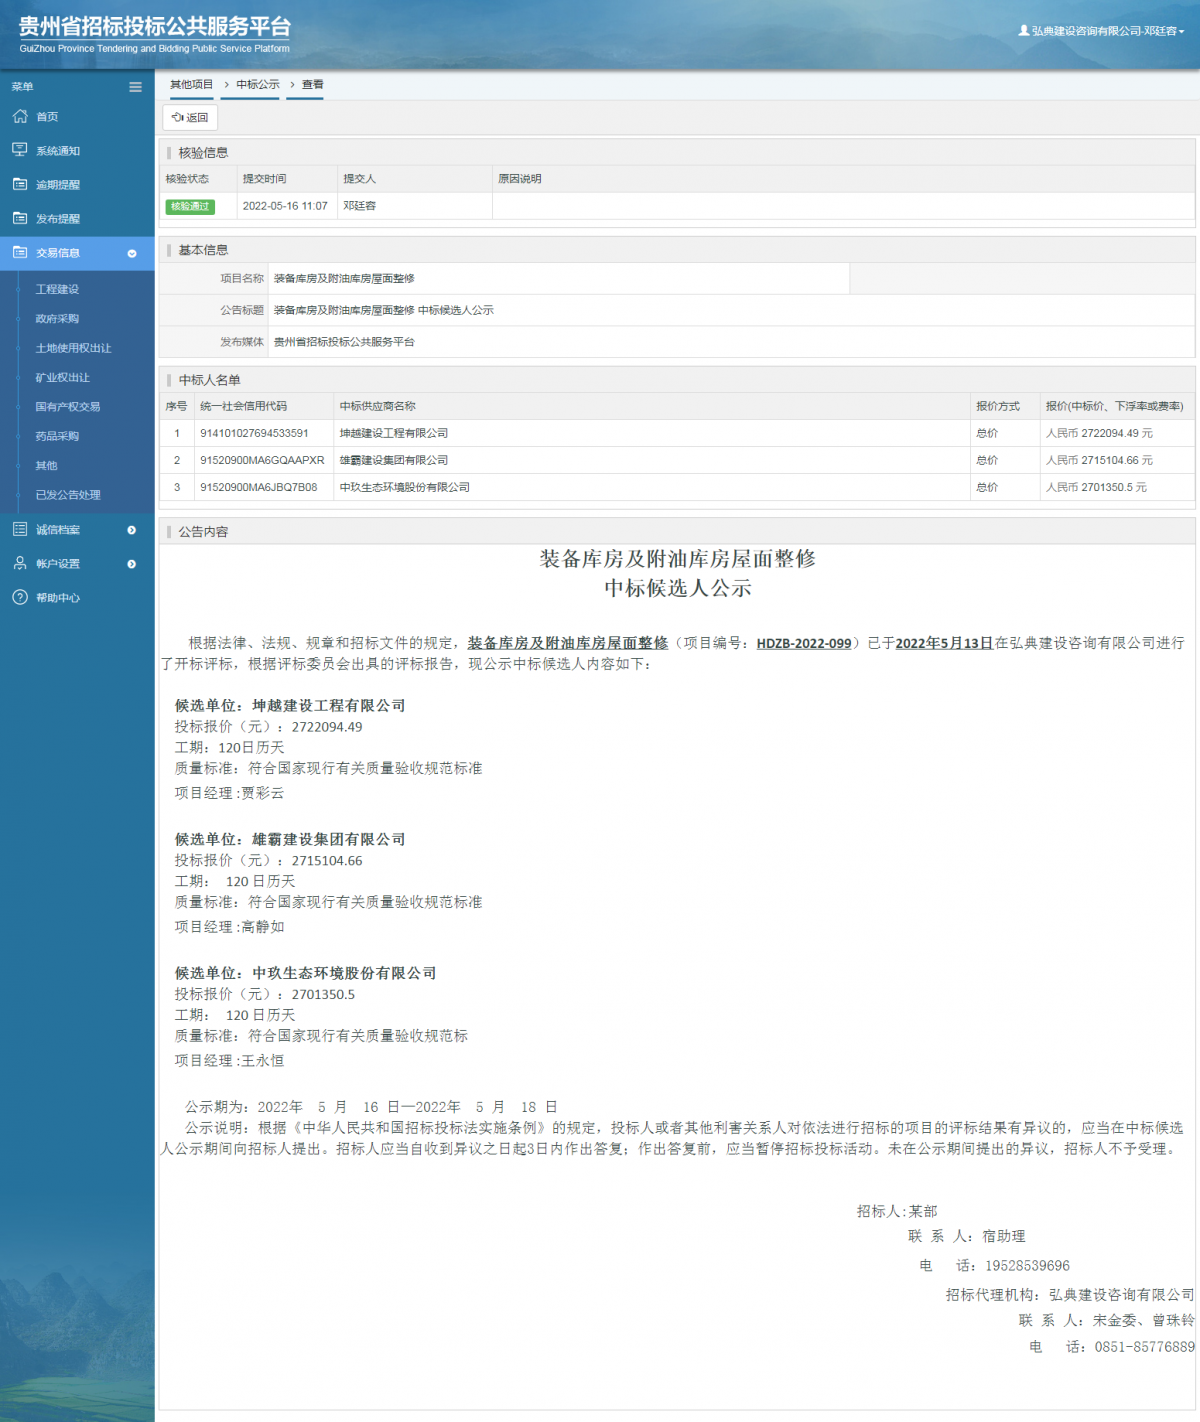
Task: Expand the 诚信档案 arrow
Action: tap(132, 530)
